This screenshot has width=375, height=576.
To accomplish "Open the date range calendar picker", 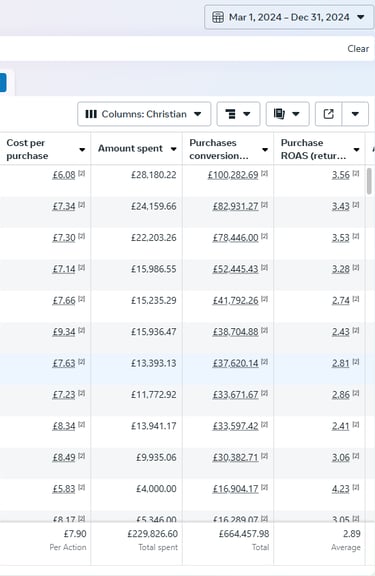I will [289, 17].
